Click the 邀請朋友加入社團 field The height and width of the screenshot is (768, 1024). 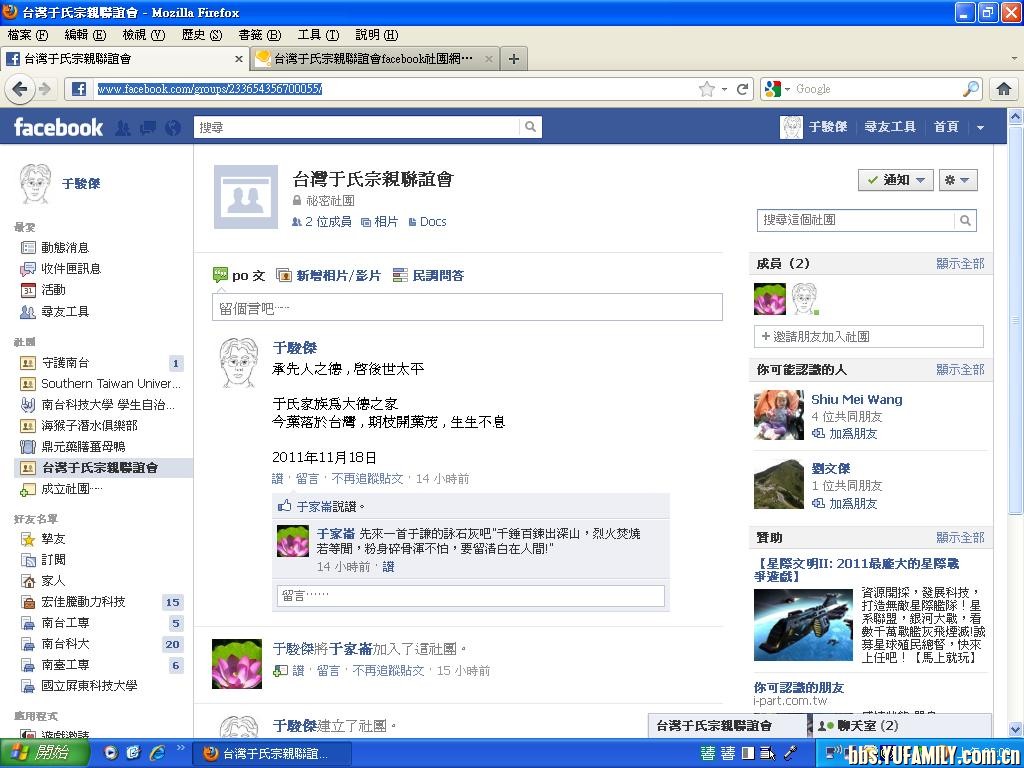(x=868, y=337)
